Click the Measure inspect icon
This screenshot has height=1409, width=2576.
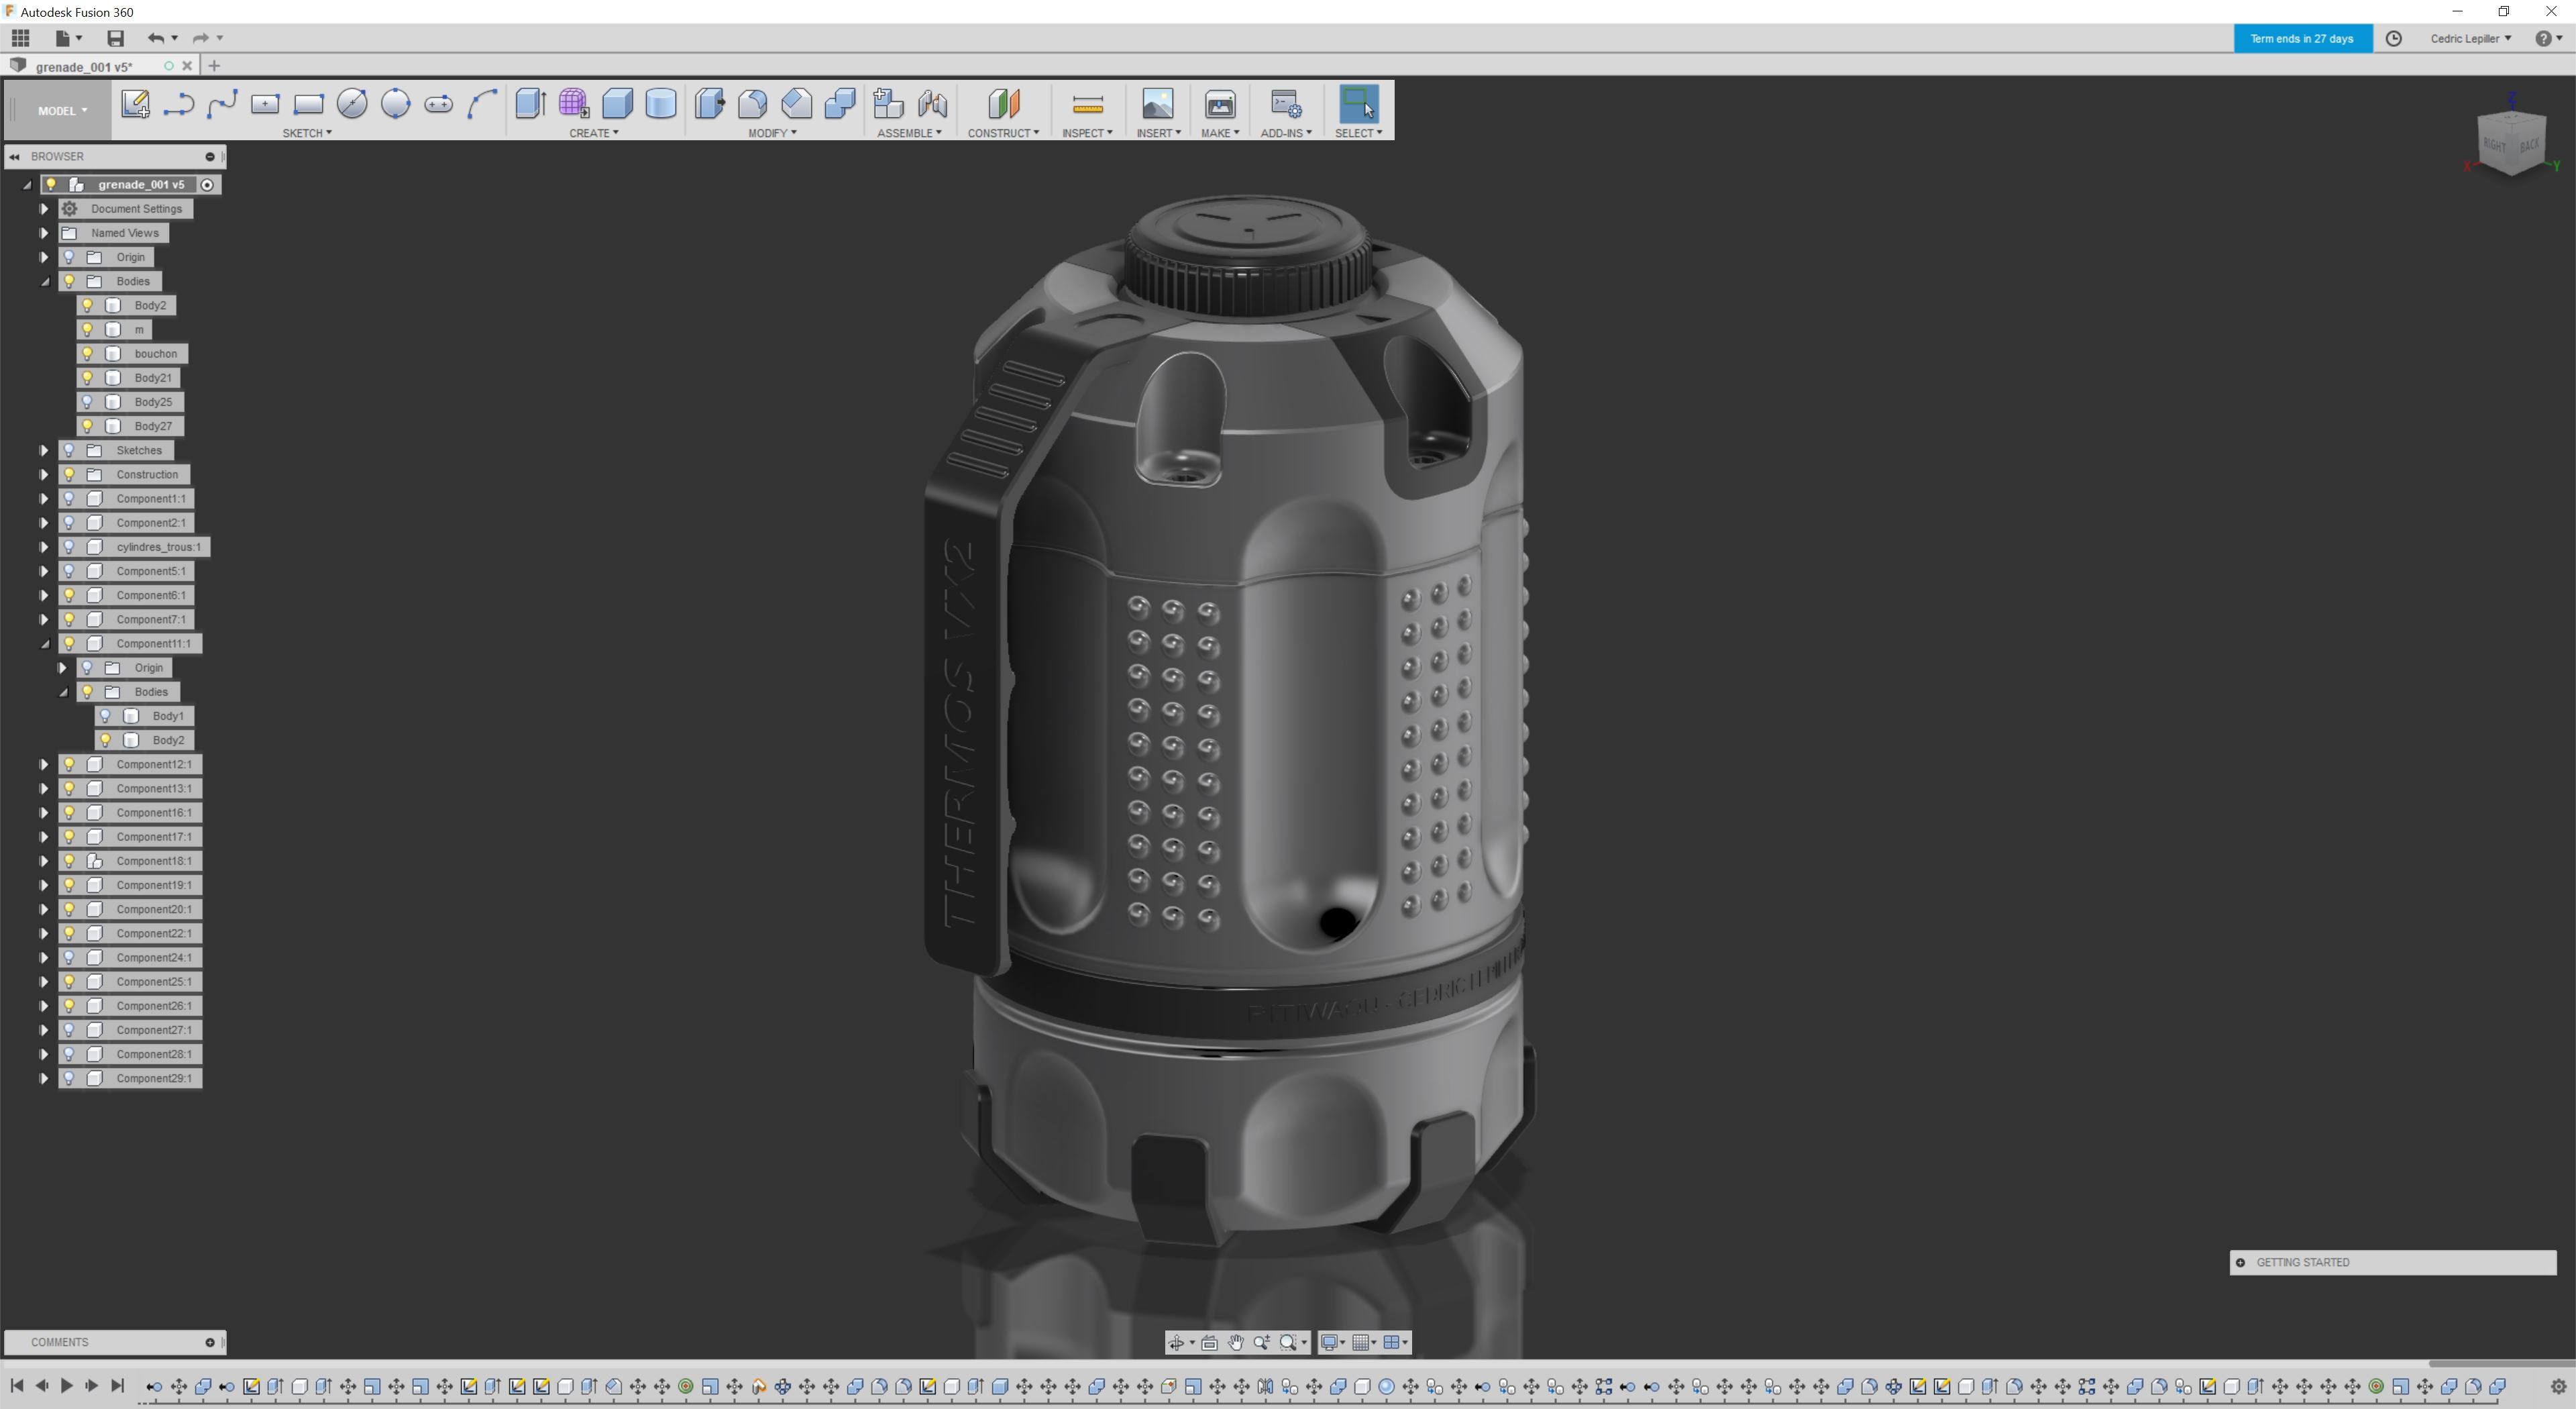coord(1087,104)
